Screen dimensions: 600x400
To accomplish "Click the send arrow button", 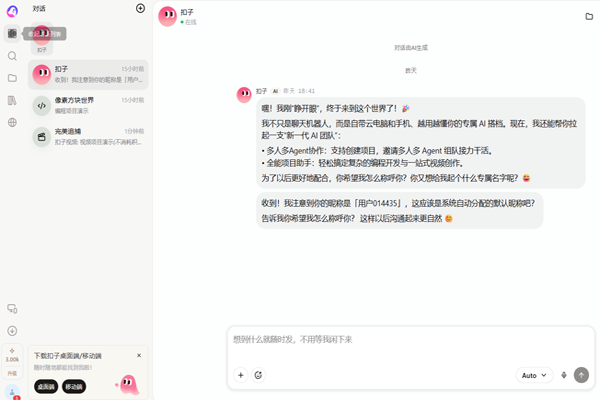I will point(581,375).
